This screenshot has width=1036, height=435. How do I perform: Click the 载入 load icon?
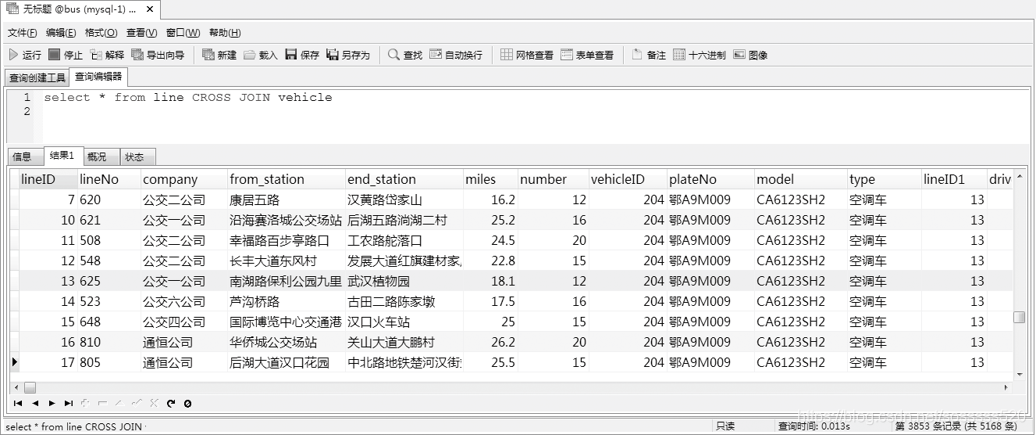click(249, 55)
